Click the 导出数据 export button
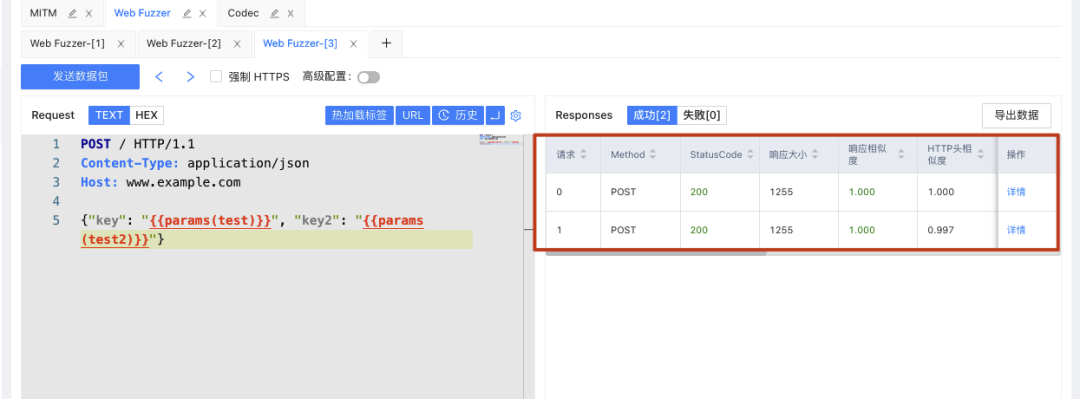 coord(1016,115)
